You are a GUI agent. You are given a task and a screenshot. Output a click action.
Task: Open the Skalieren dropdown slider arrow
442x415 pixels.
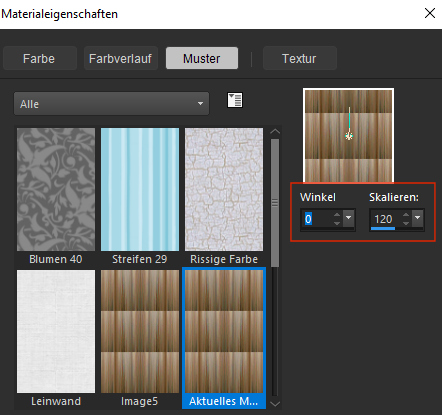(418, 218)
